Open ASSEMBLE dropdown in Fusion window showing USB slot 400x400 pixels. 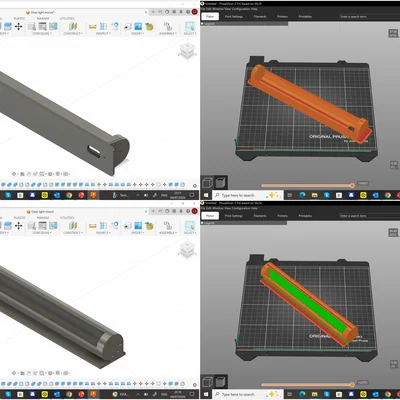tap(167, 34)
